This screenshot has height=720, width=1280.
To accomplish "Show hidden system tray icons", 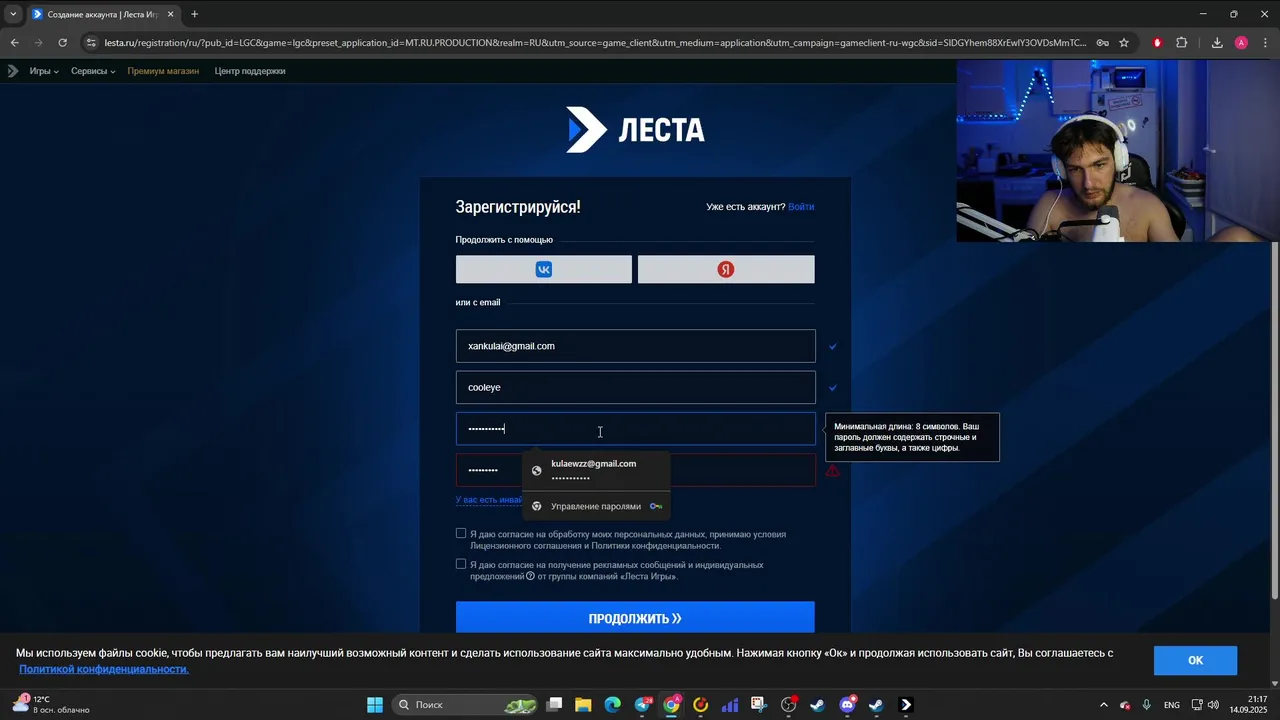I will point(1104,705).
